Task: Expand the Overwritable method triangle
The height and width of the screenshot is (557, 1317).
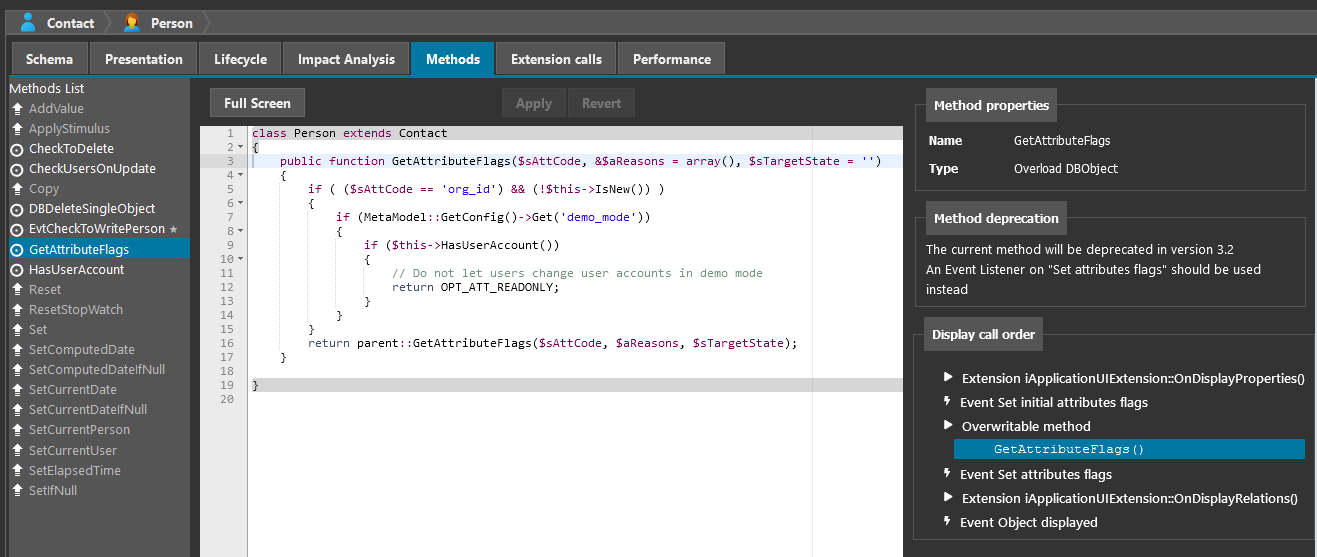Action: [948, 426]
